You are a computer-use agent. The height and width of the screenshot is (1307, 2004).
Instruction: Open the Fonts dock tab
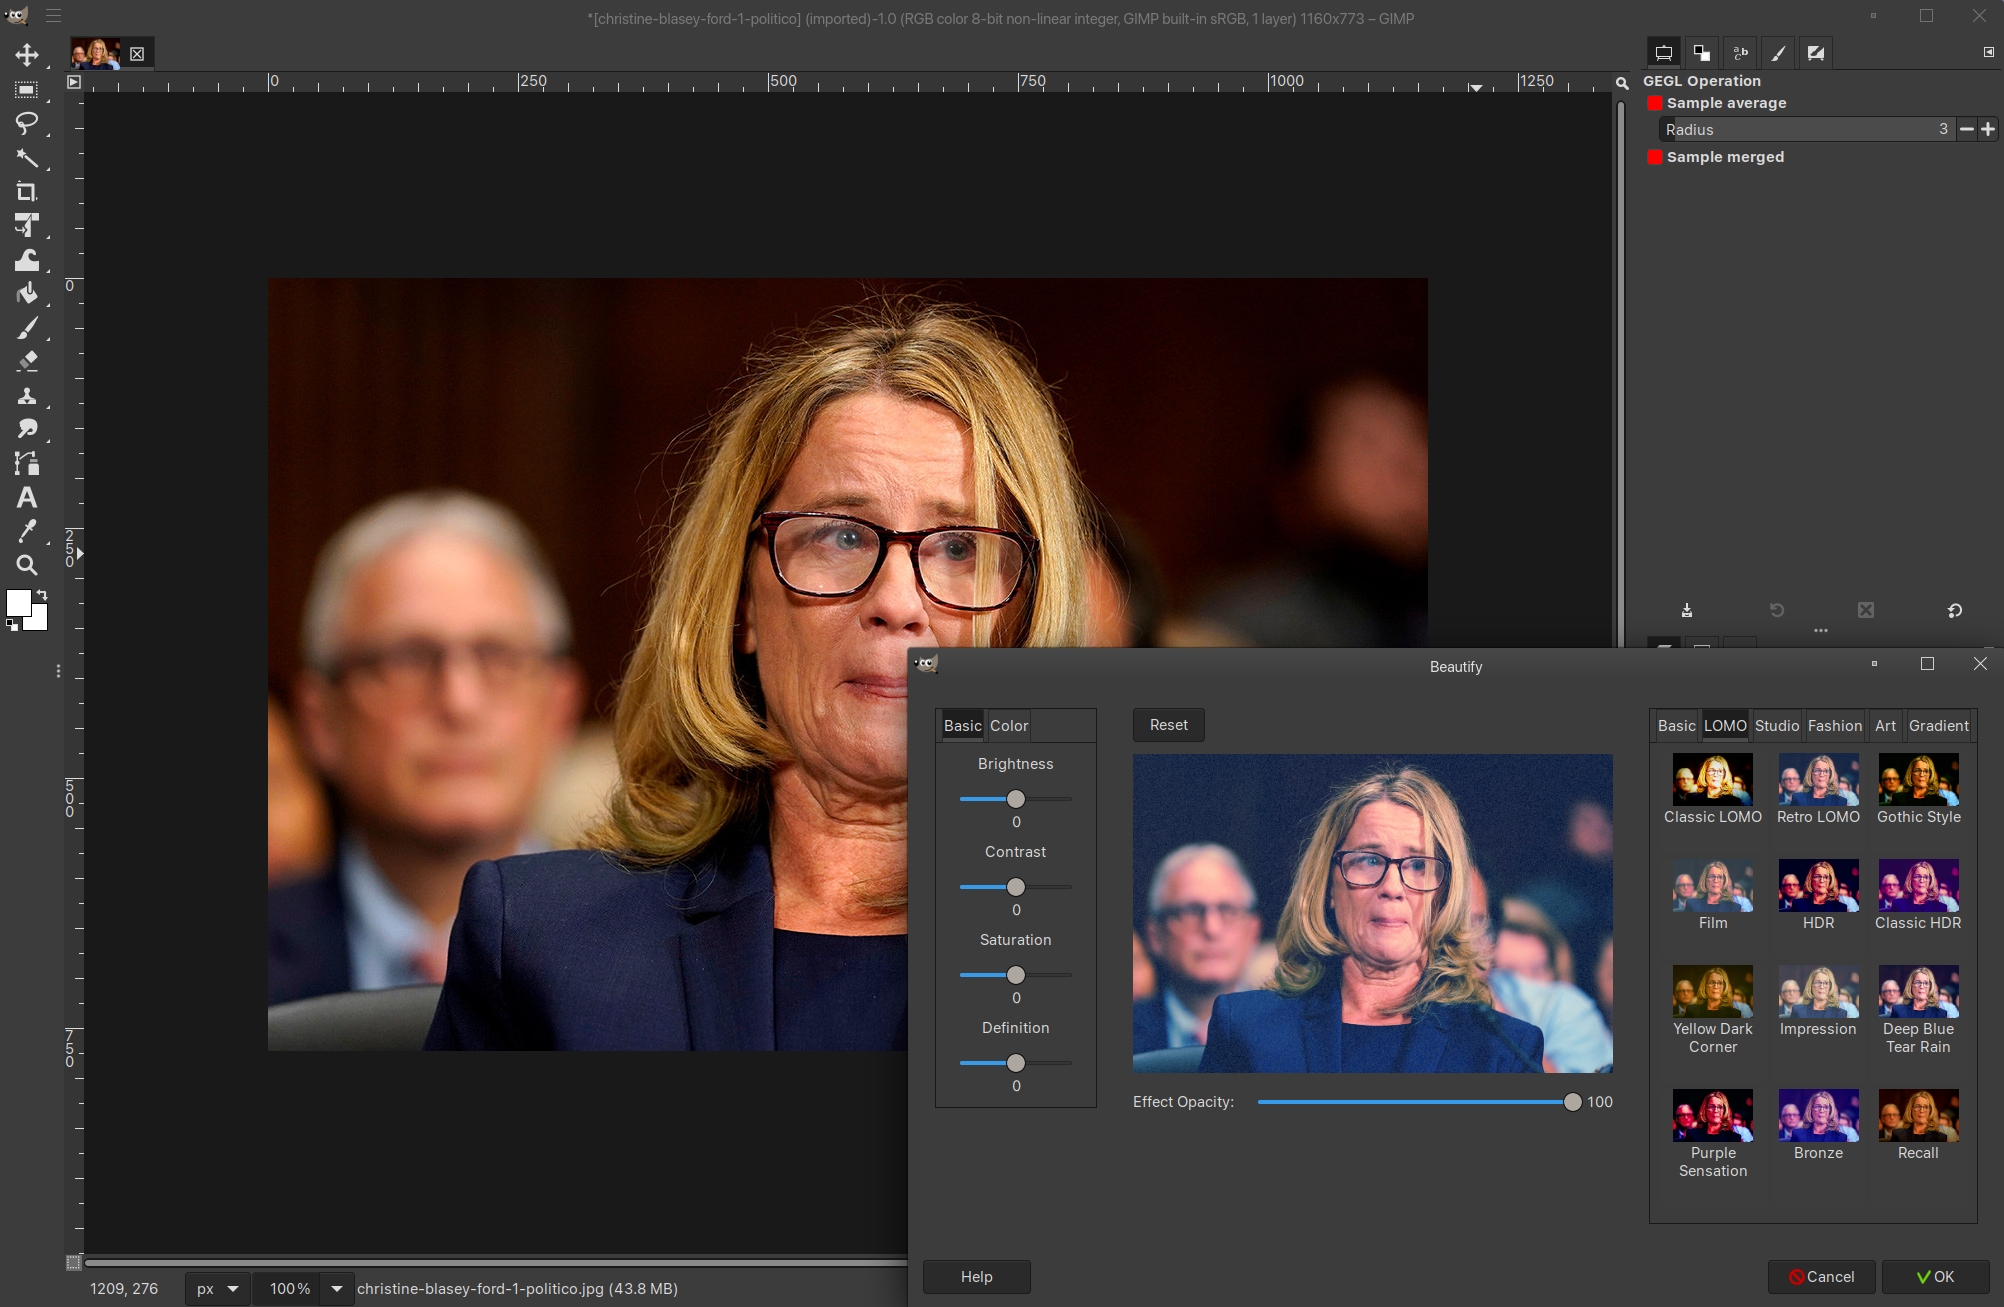tap(1740, 53)
